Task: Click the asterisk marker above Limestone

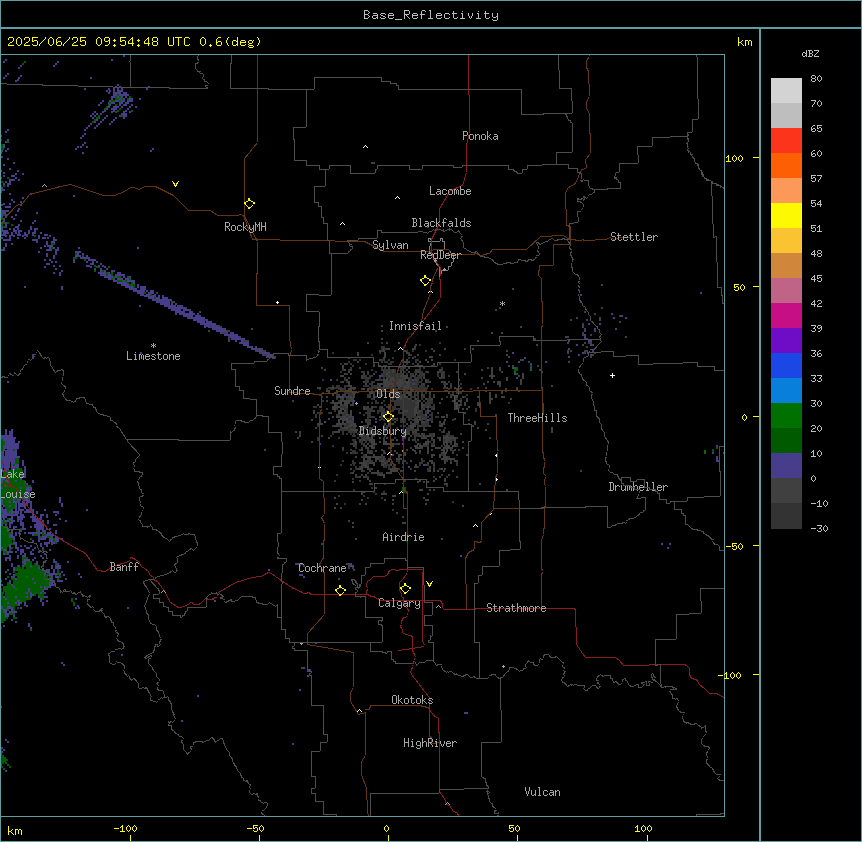Action: (x=153, y=346)
